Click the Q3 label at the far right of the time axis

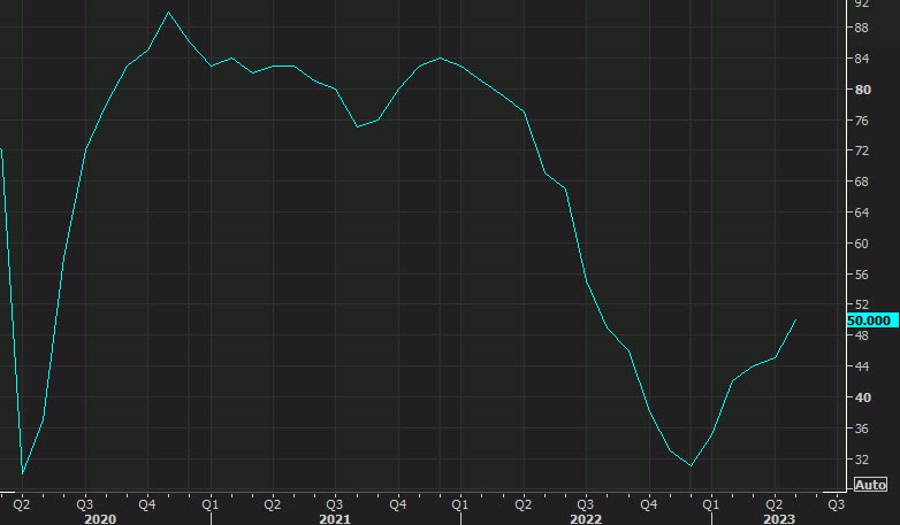835,504
